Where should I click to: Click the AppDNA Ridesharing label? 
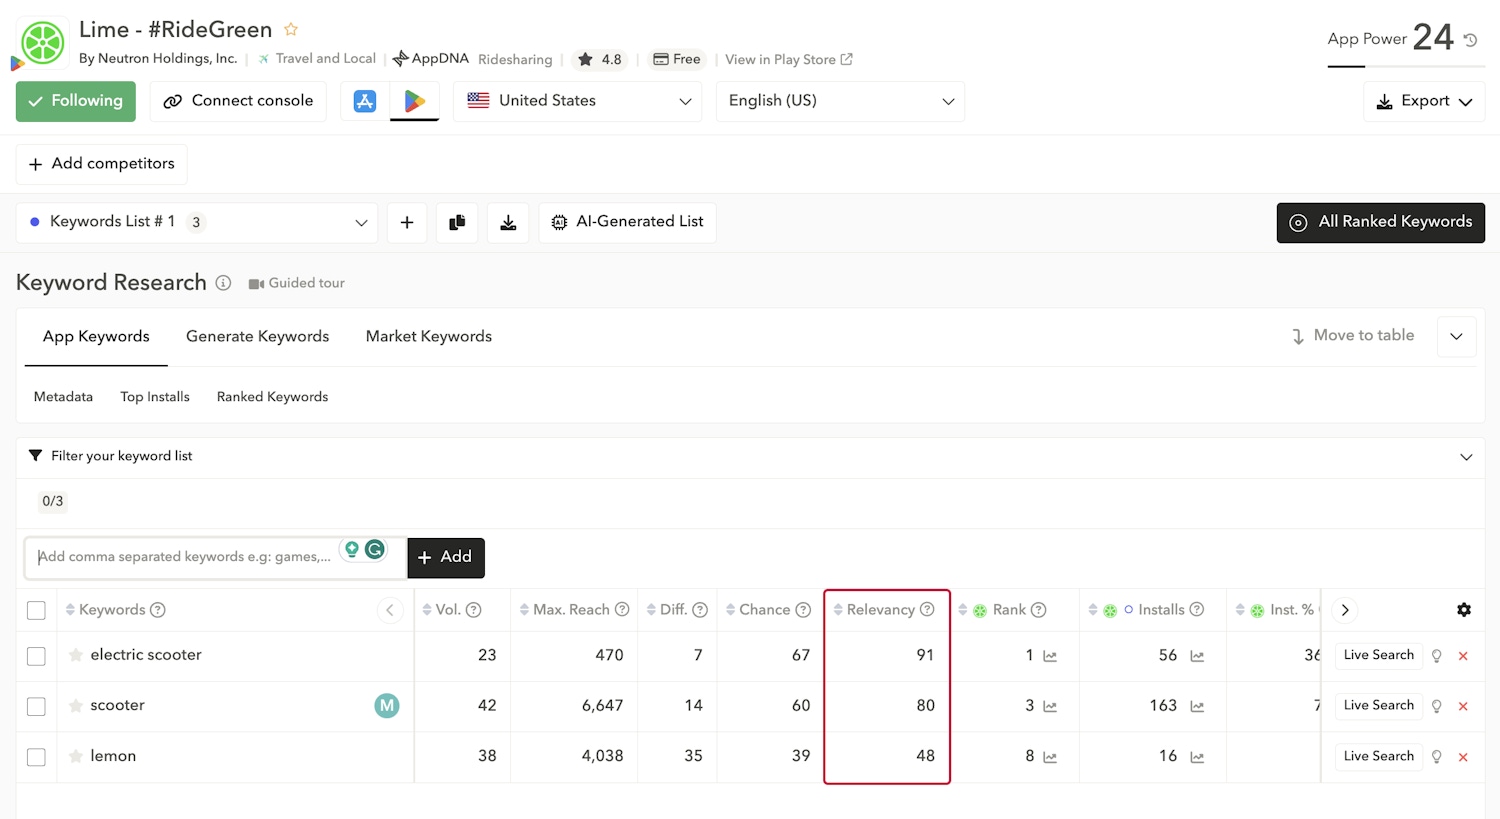click(x=472, y=59)
